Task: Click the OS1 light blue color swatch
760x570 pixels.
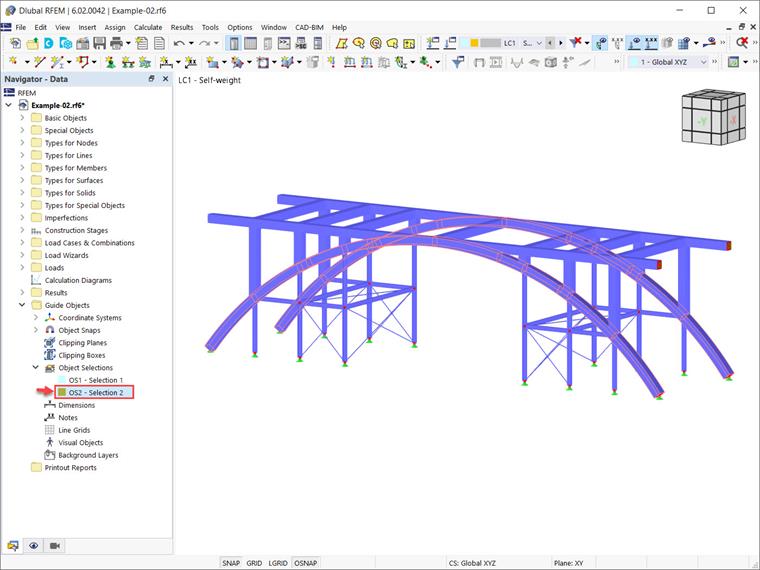Action: pyautogui.click(x=62, y=380)
